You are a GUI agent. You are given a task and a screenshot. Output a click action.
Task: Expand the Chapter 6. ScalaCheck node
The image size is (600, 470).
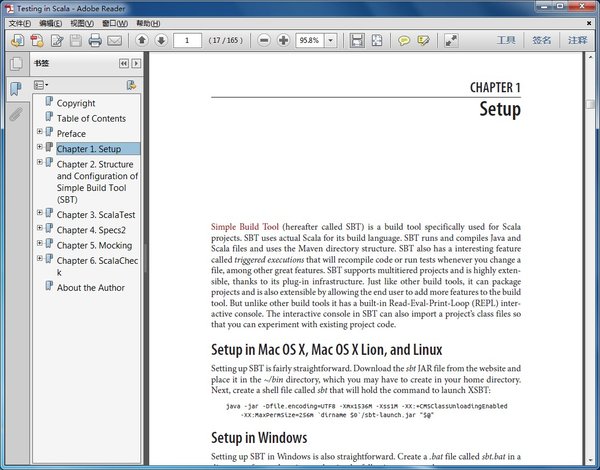(39, 258)
